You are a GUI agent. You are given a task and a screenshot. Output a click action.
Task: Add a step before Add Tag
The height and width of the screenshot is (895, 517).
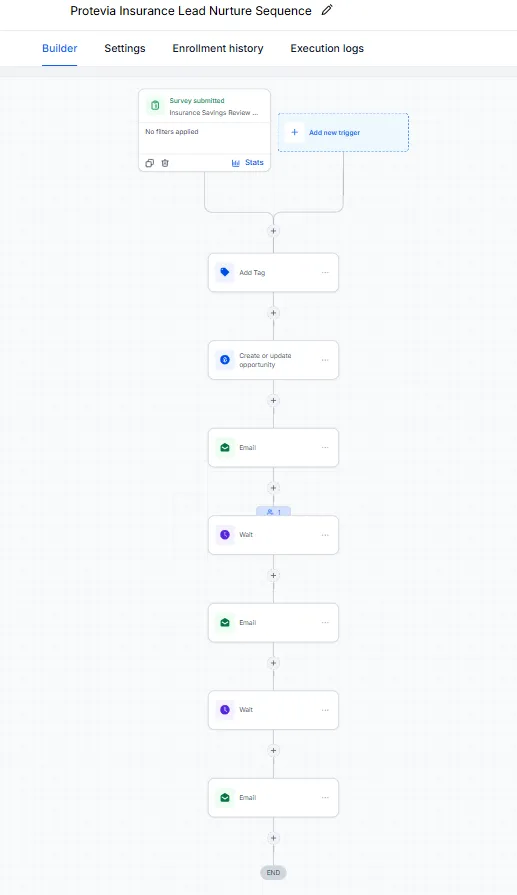click(x=273, y=231)
